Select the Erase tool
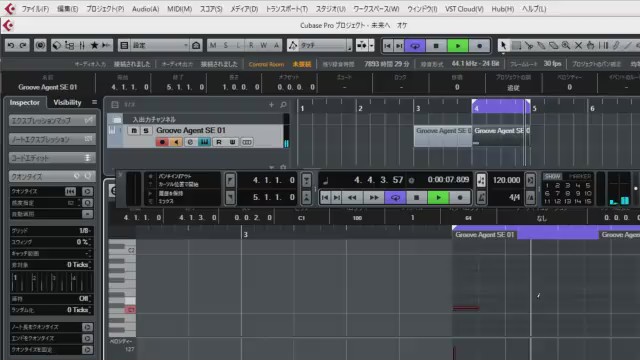 pos(553,45)
